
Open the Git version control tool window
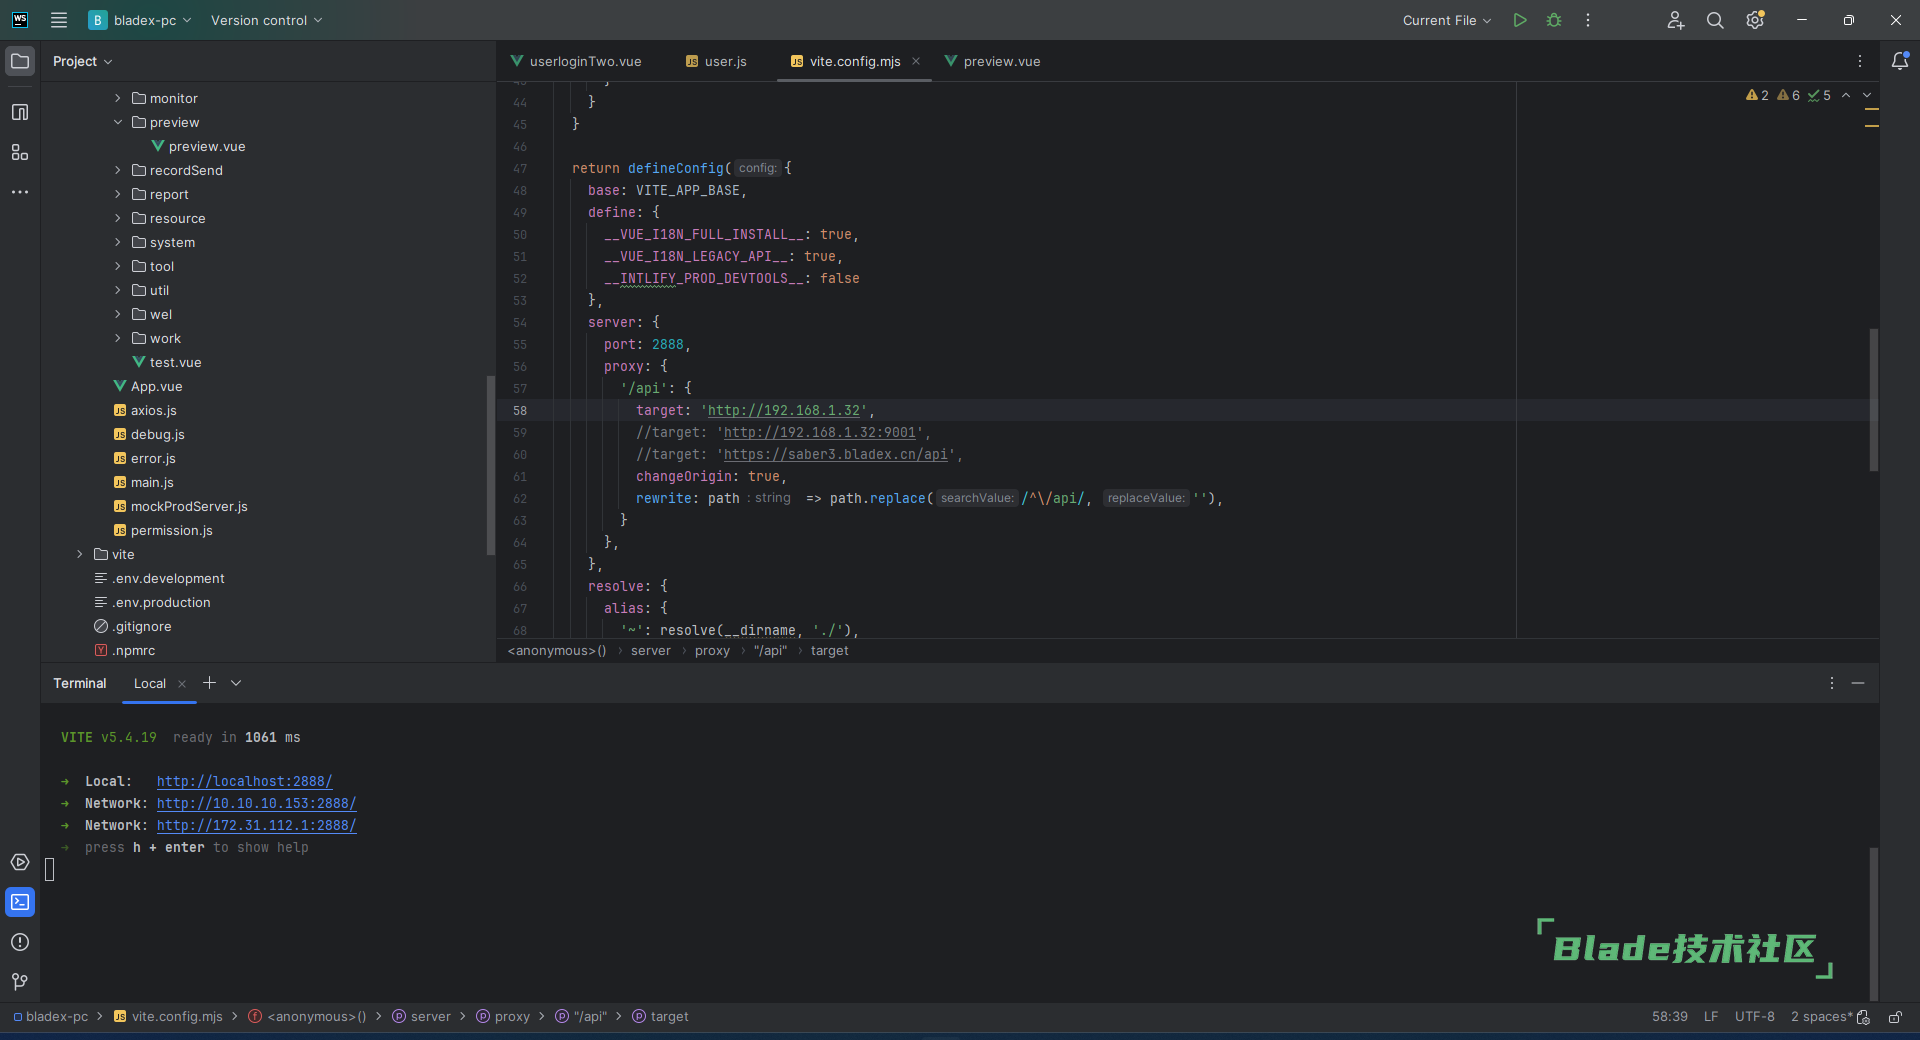pyautogui.click(x=20, y=982)
